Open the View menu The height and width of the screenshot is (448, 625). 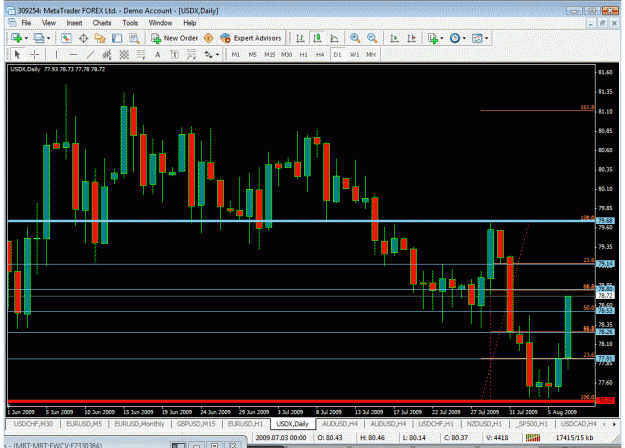49,23
